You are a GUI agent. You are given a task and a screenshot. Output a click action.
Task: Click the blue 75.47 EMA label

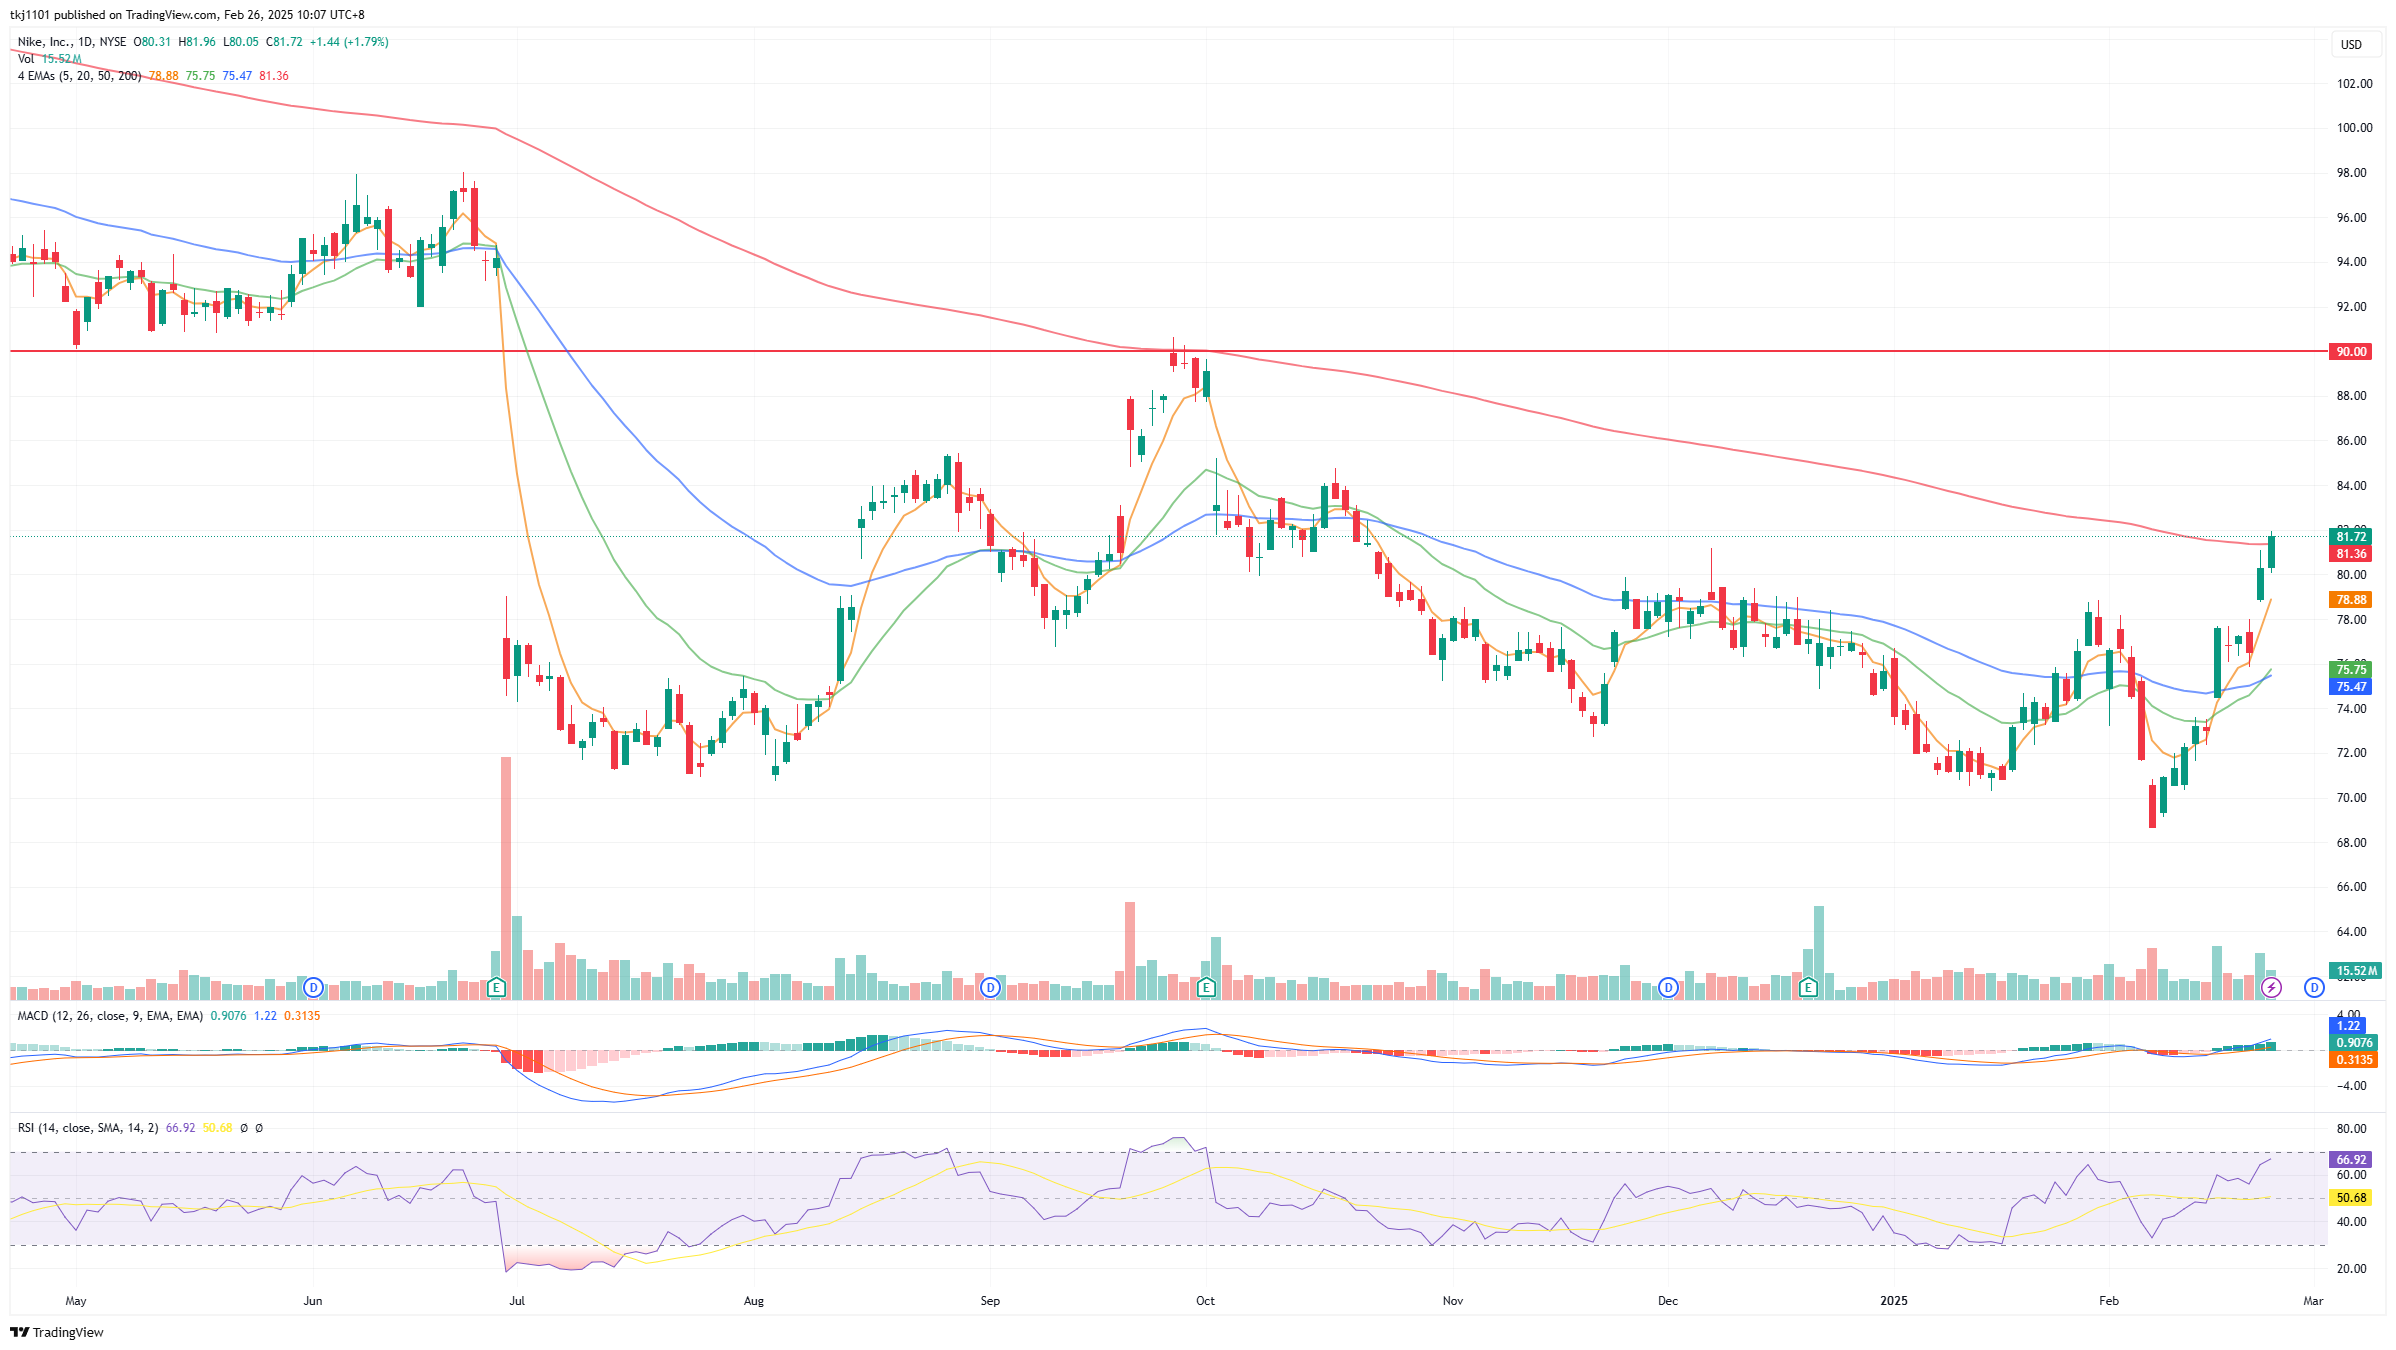[x=2351, y=687]
